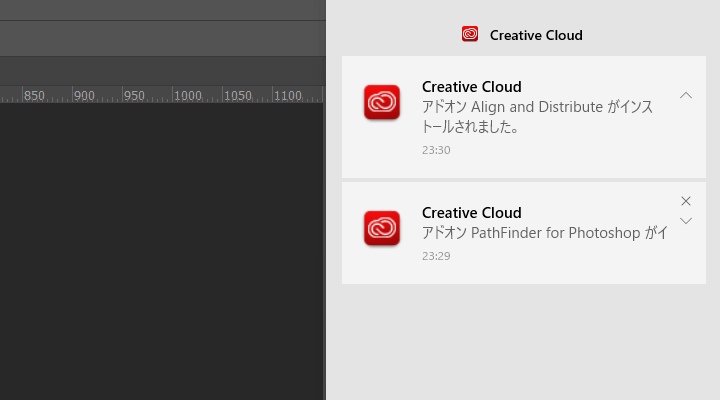
Task: Click the 1000 mark on Photoshop ruler
Action: click(187, 96)
